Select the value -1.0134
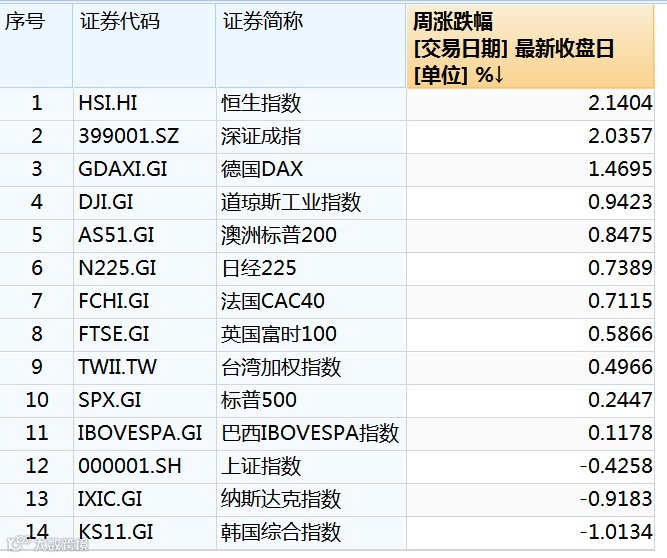Viewport: 667px width, 558px height. 616,532
